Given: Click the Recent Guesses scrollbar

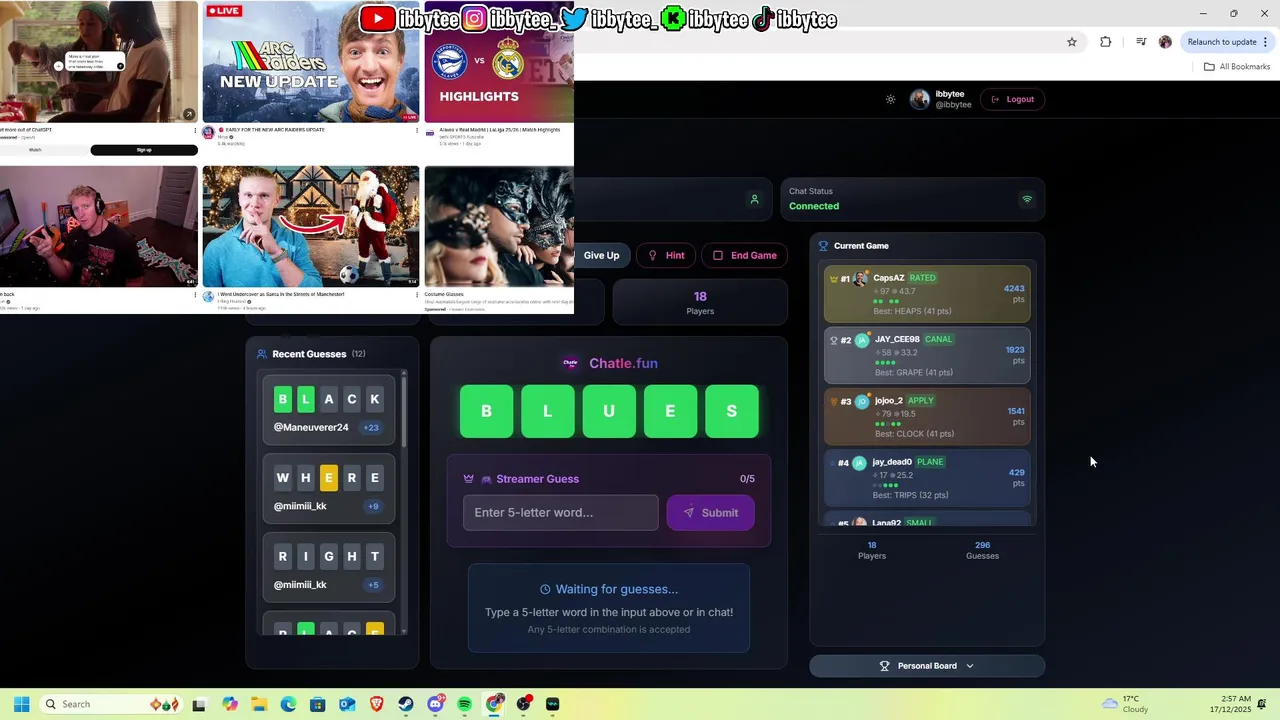Looking at the screenshot, I should (x=404, y=410).
